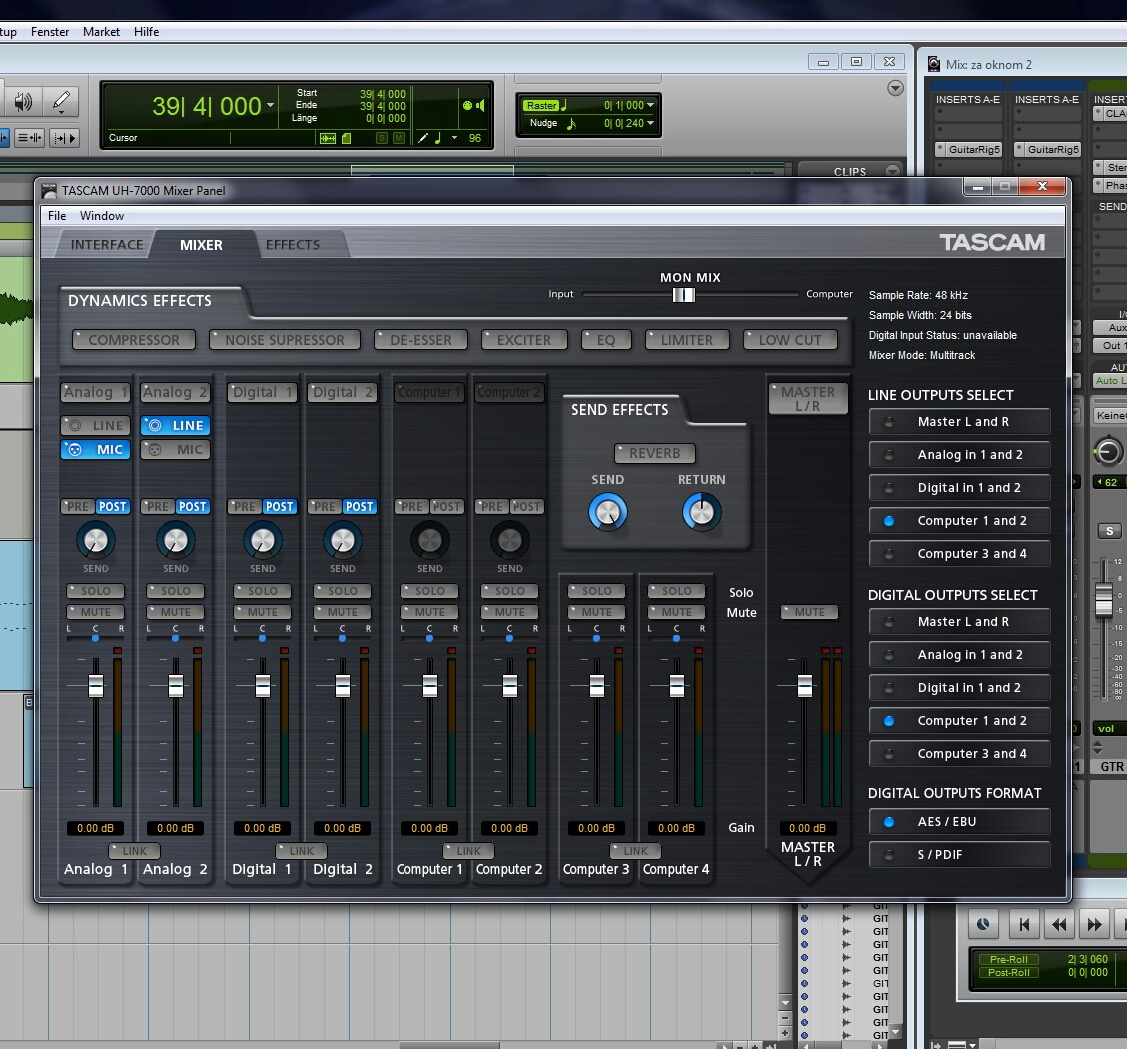This screenshot has height=1049, width=1127.
Task: Enable the LIMITER effect
Action: [x=687, y=339]
